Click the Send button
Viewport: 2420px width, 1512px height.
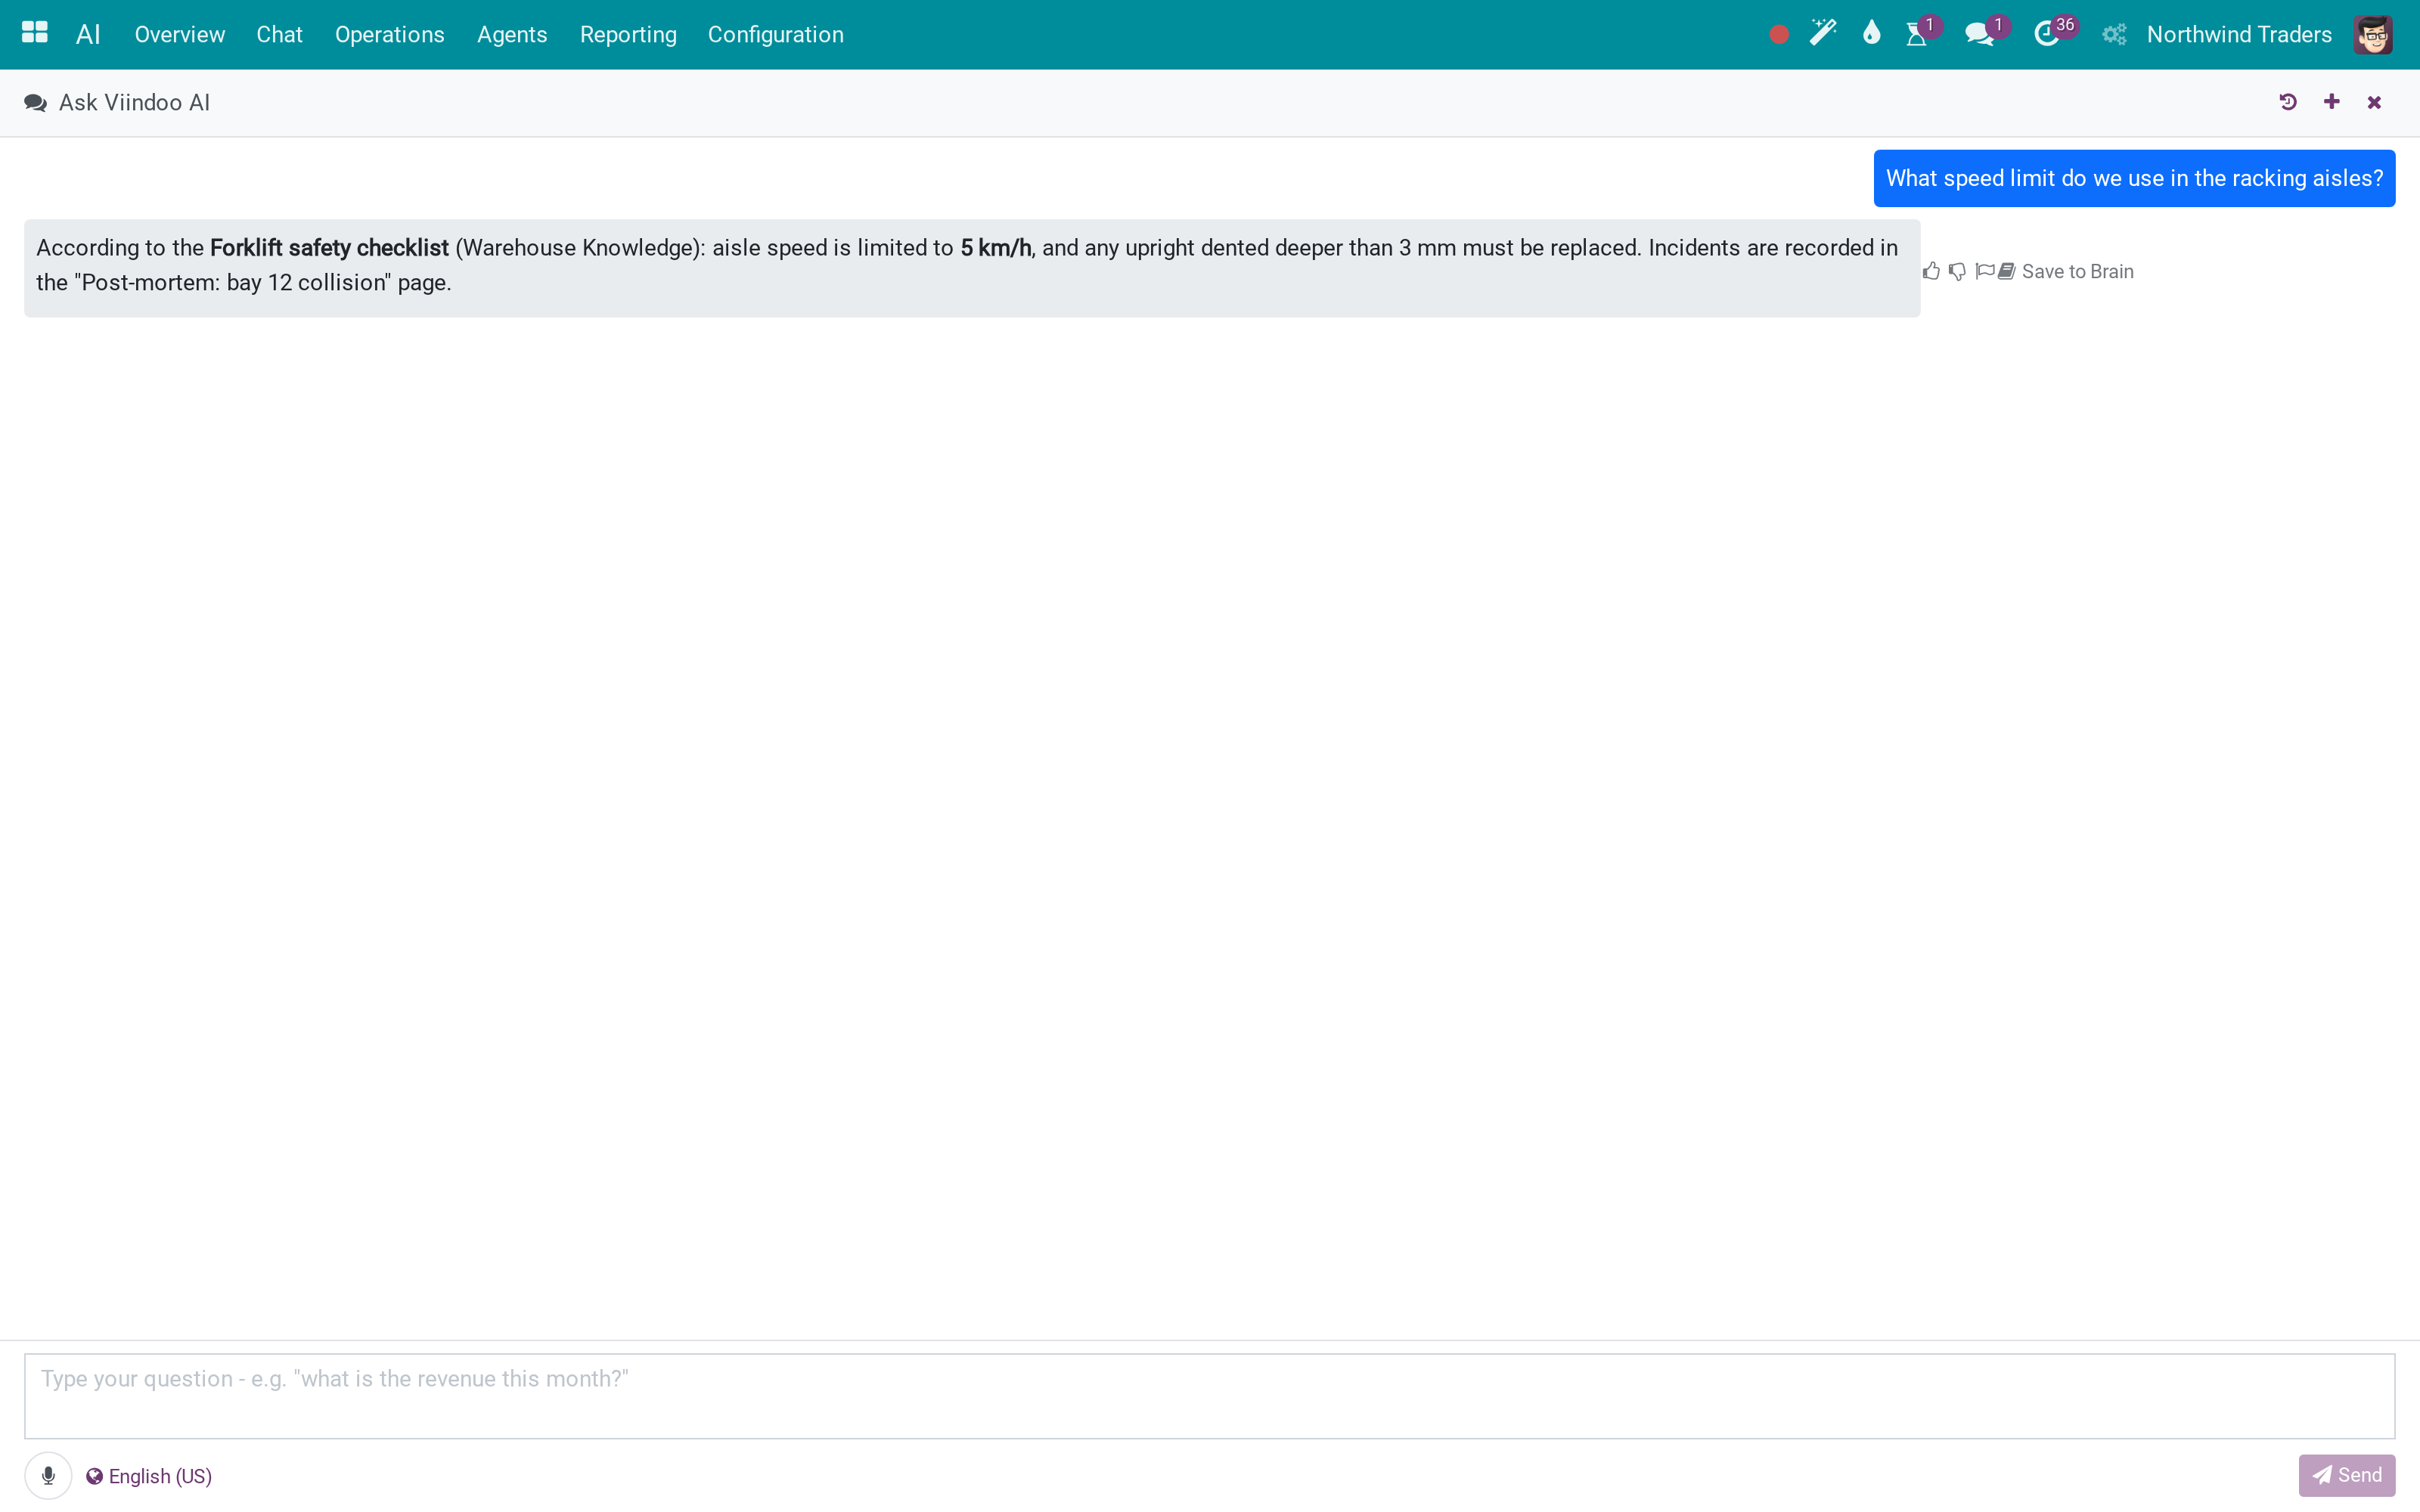[2346, 1475]
